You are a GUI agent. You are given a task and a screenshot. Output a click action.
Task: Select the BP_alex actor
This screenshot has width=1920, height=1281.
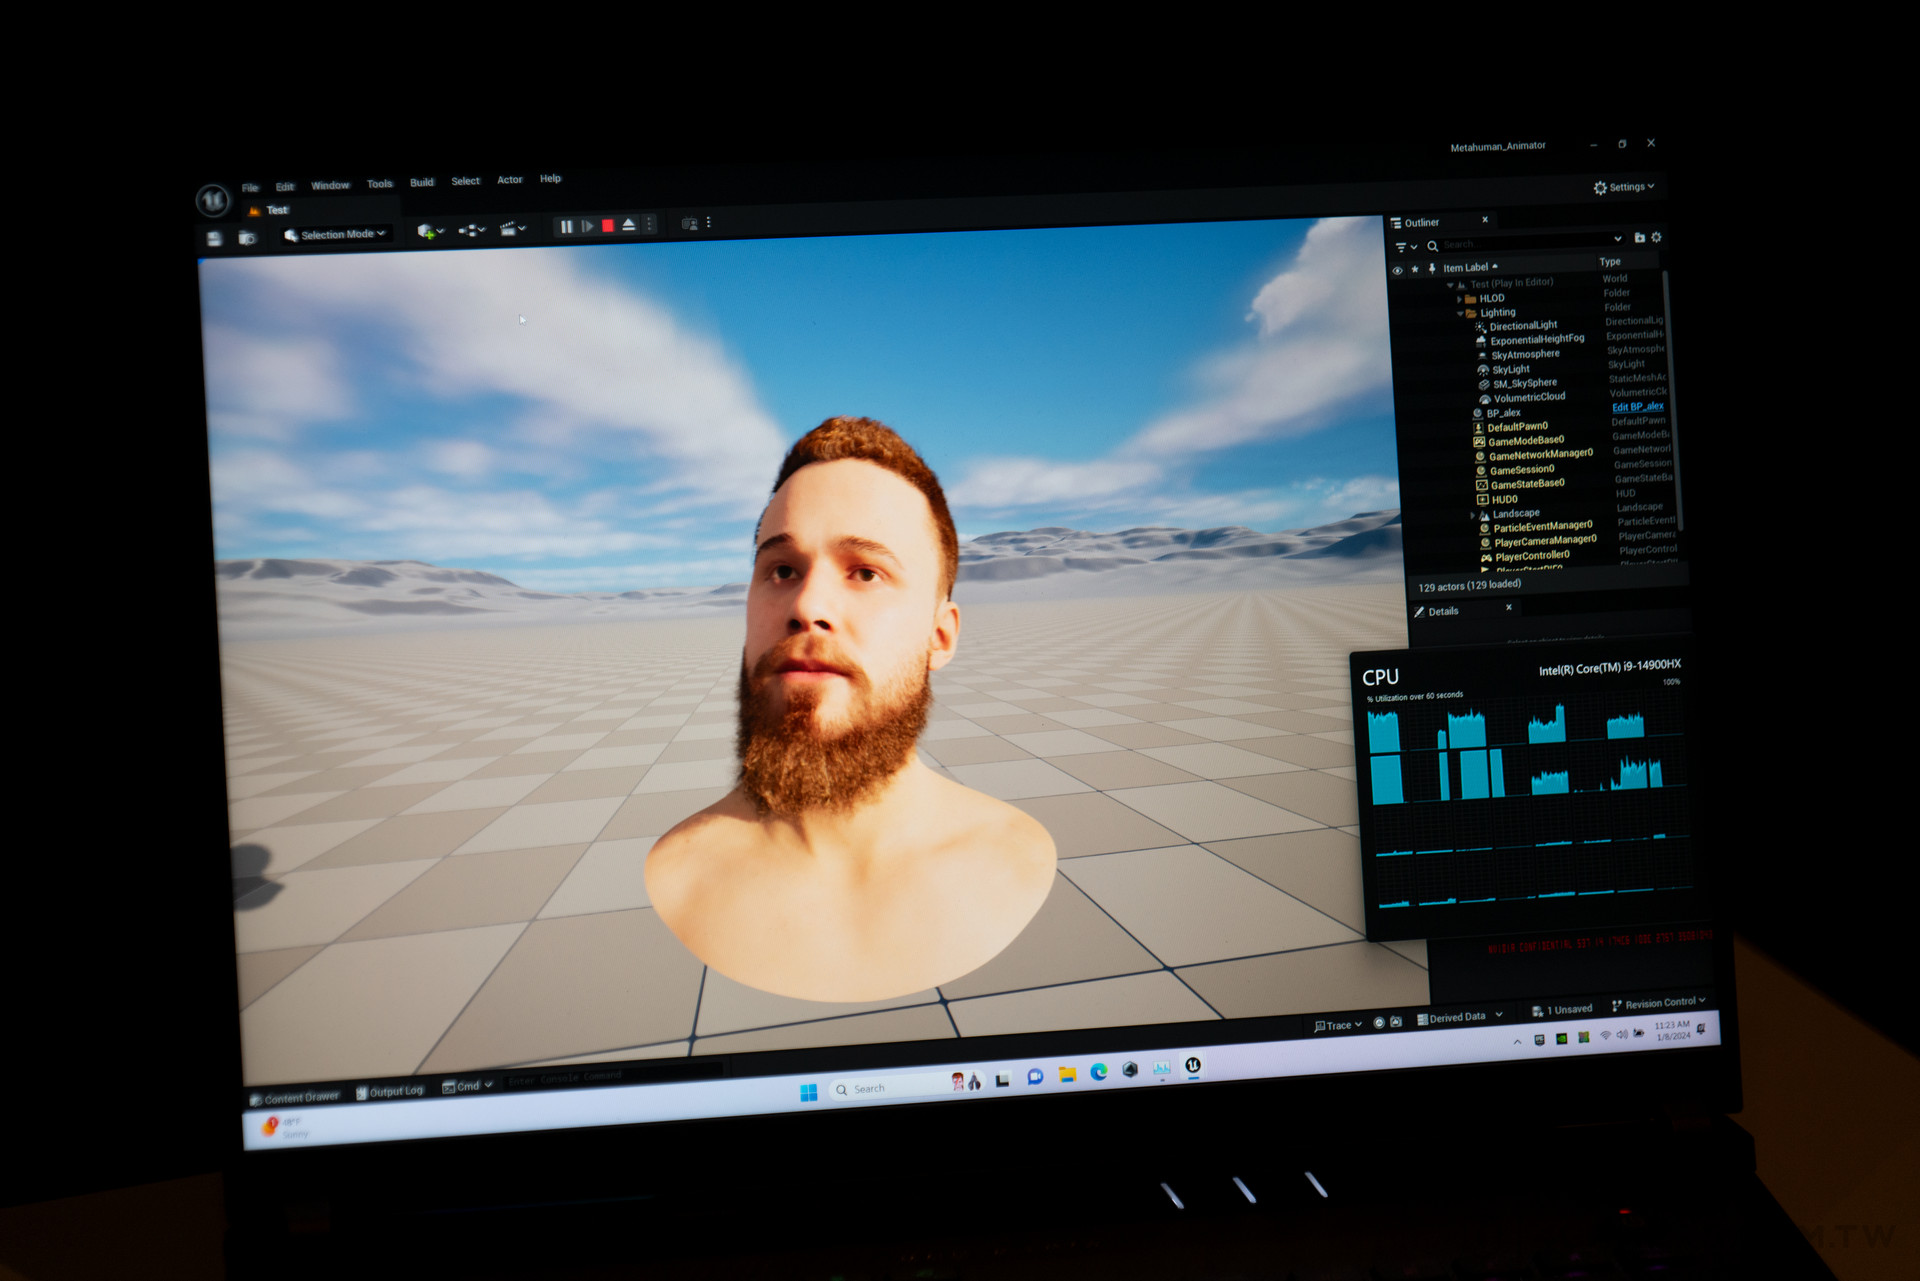click(1503, 413)
